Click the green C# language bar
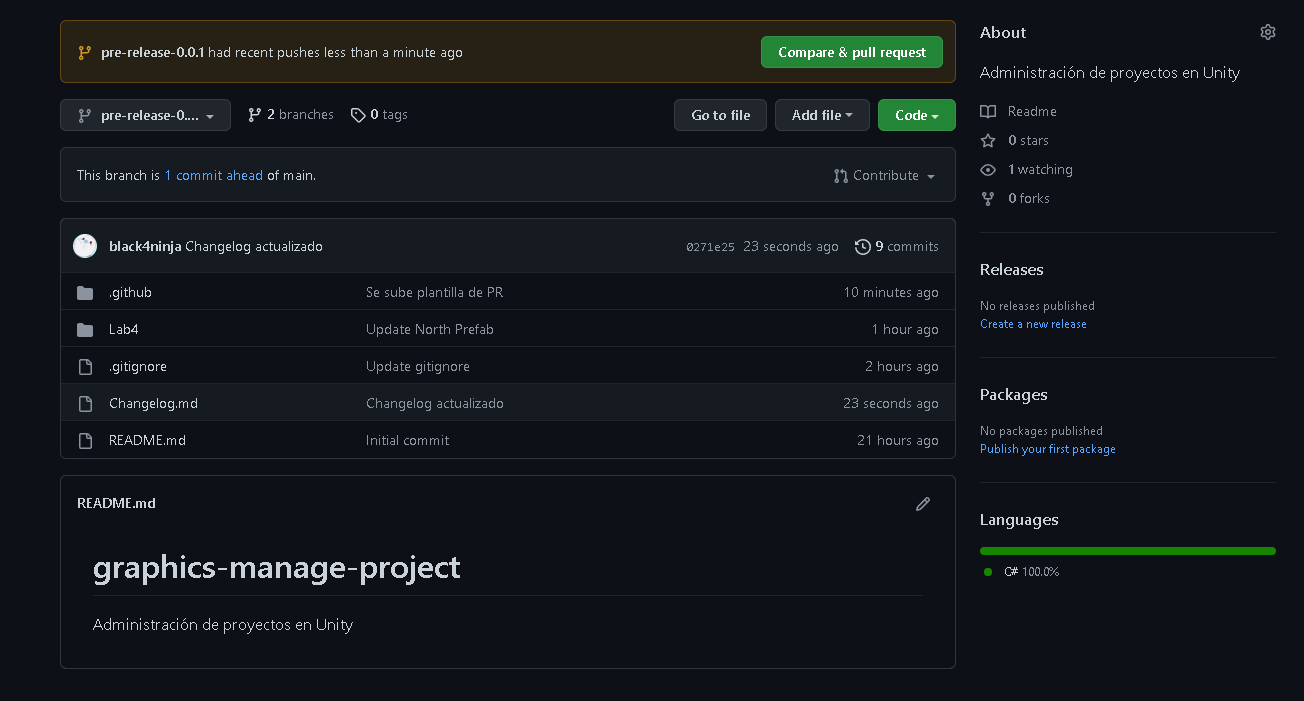Viewport: 1304px width, 701px height. 1128,551
